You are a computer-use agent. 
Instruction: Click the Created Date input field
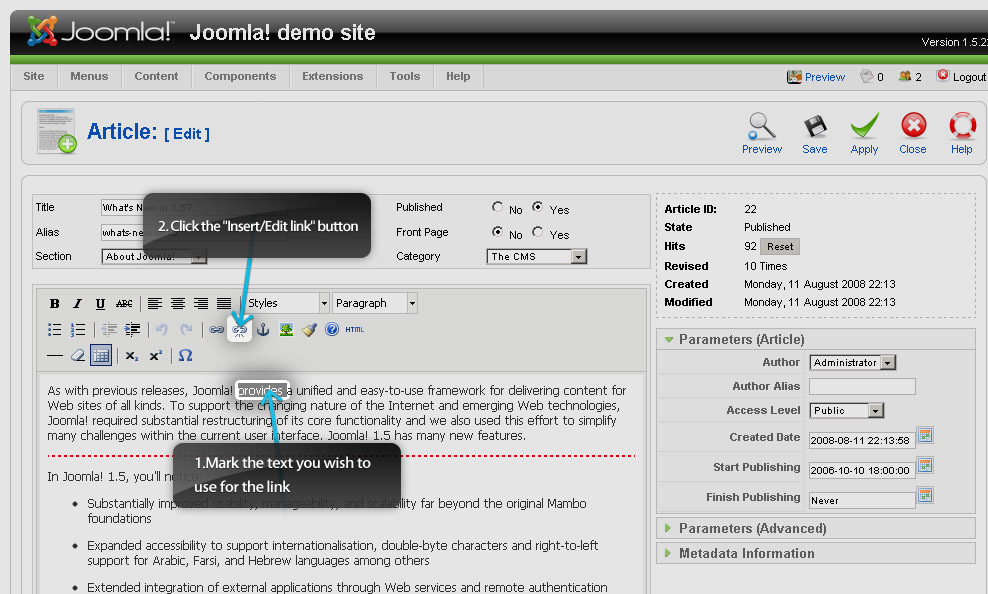(862, 440)
